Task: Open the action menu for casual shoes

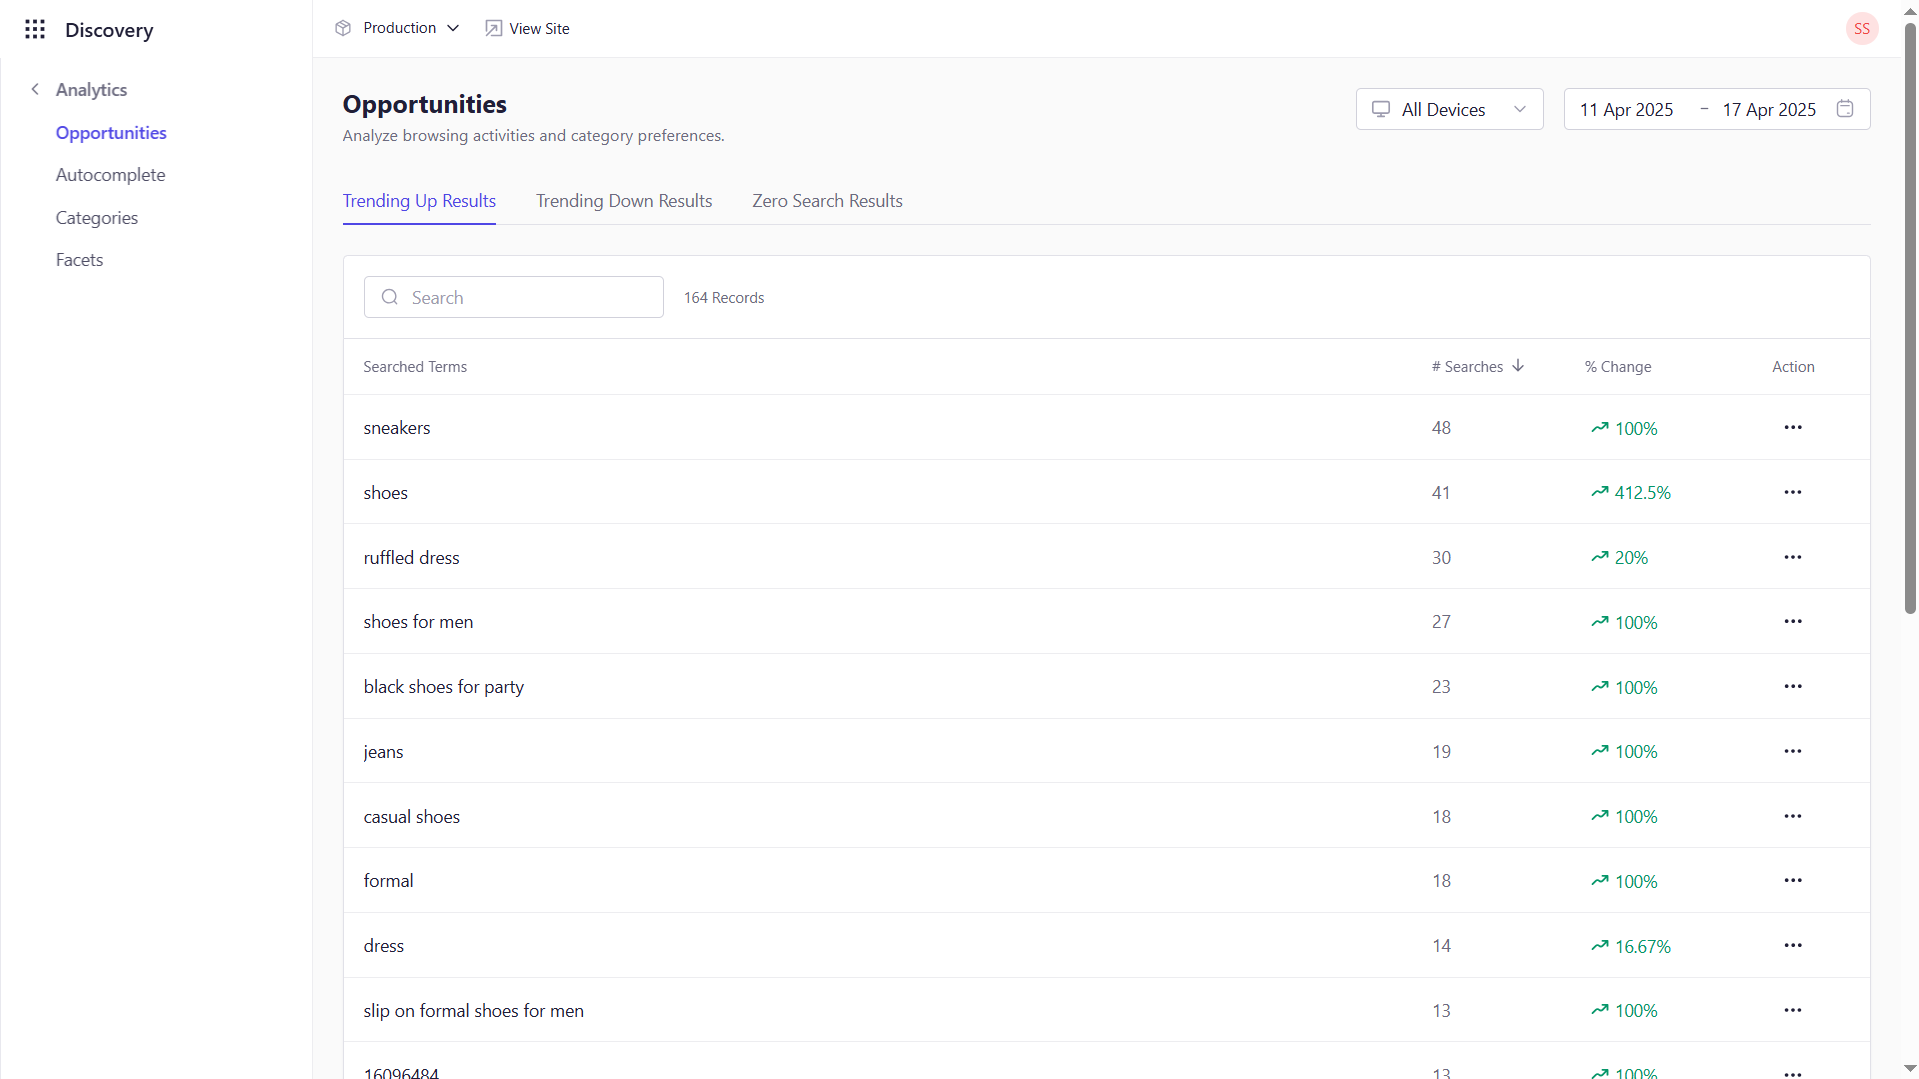Action: 1792,816
